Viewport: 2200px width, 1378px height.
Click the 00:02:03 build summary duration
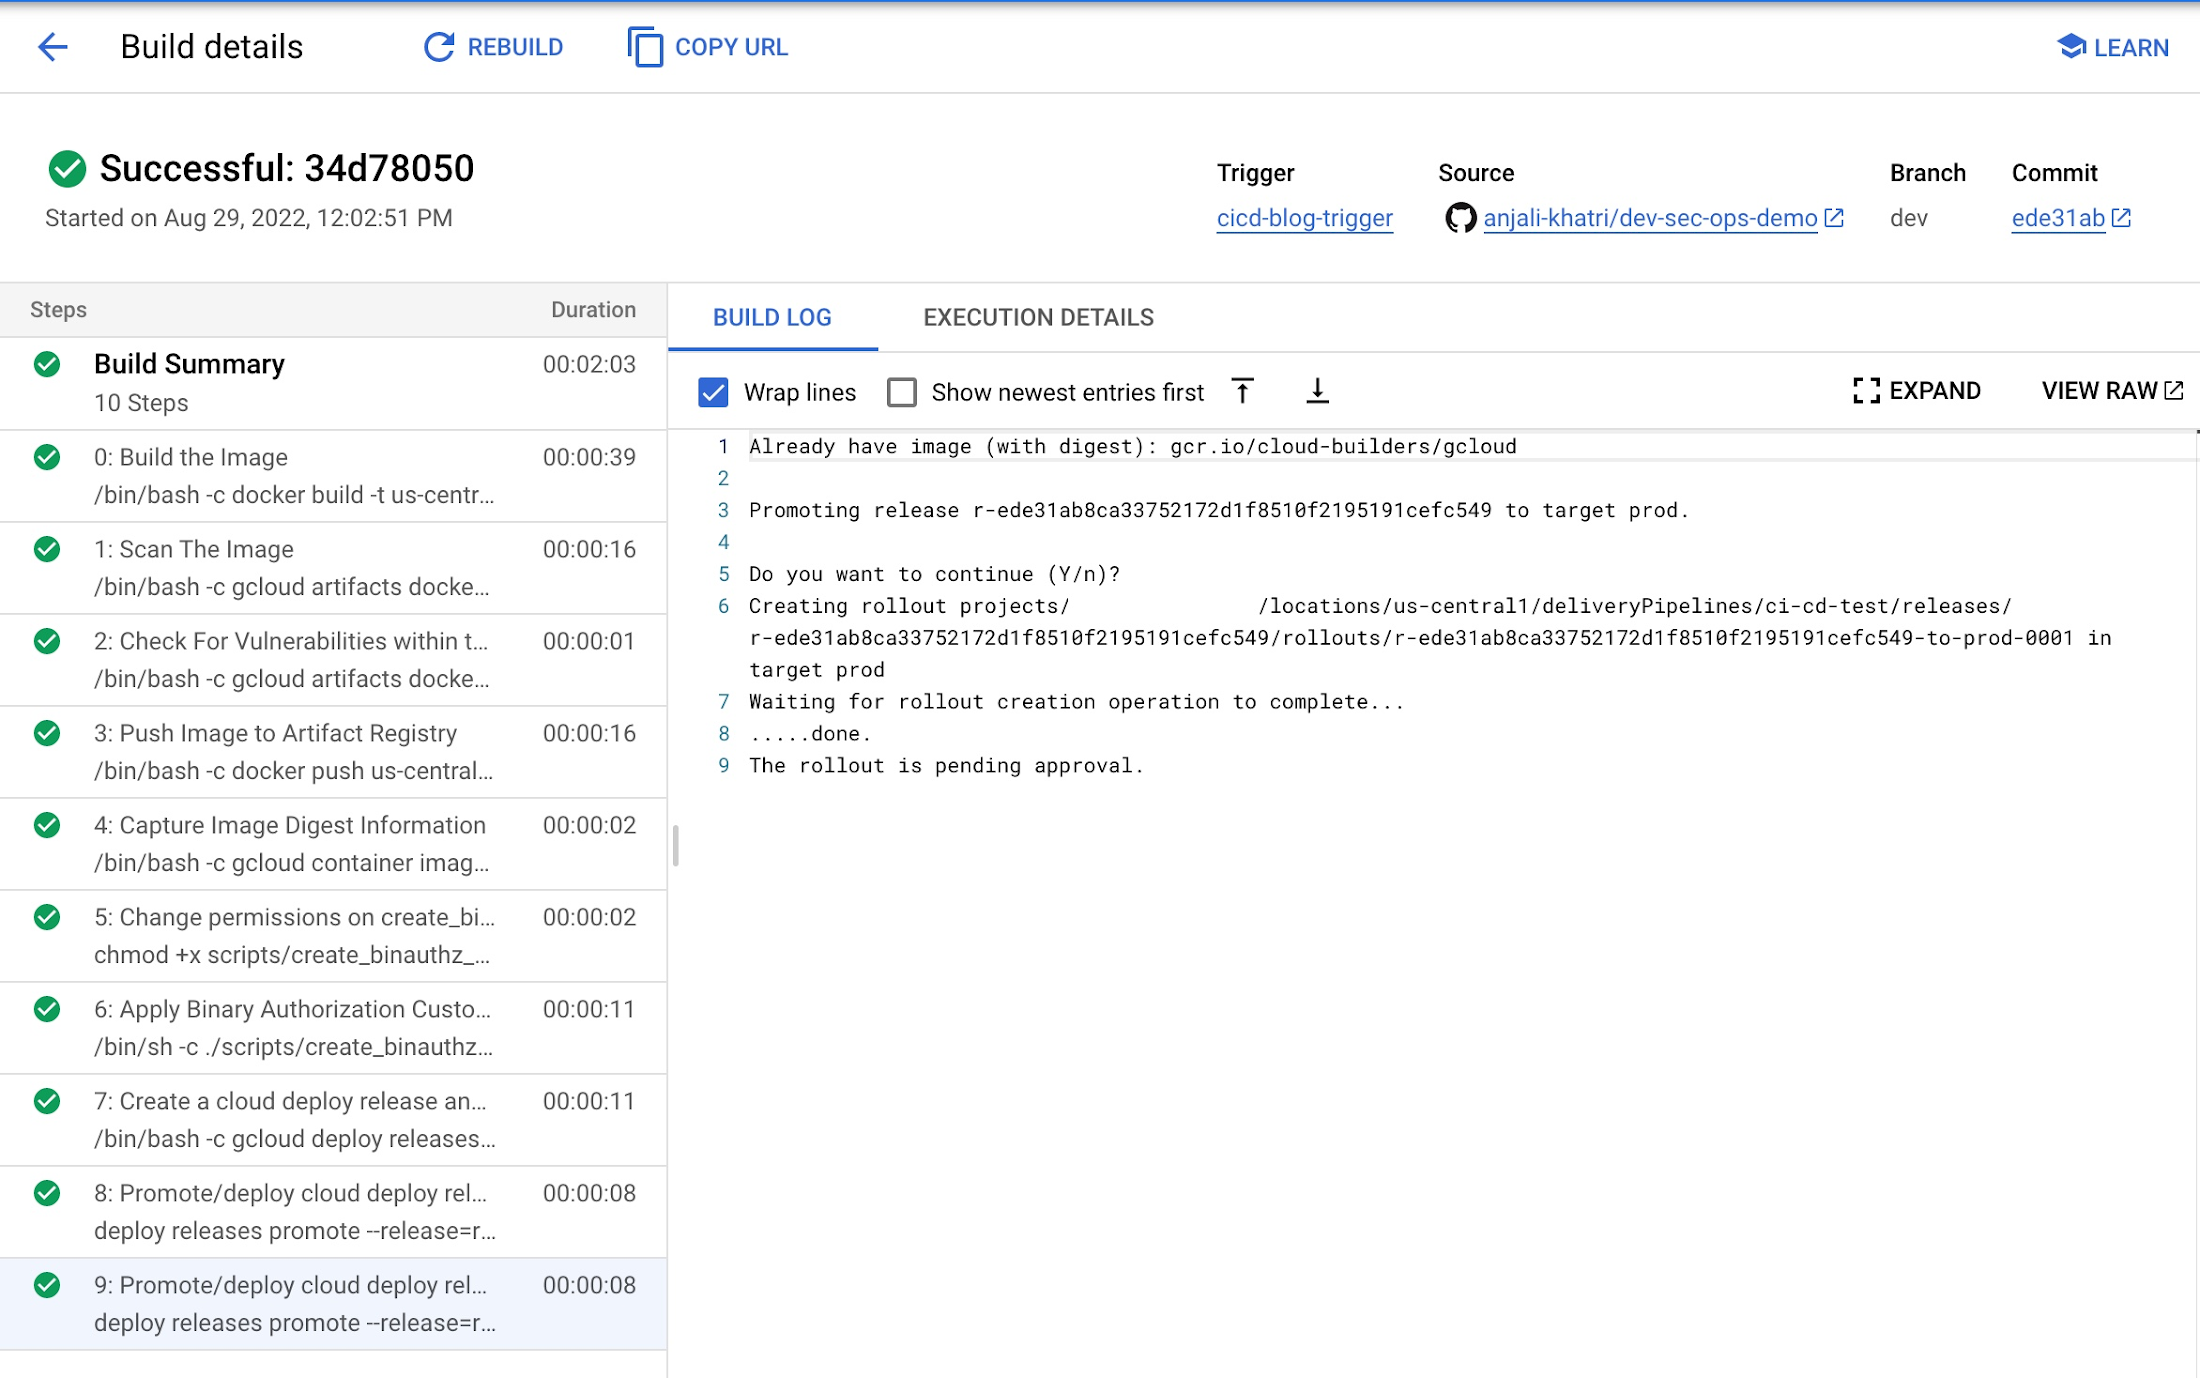589,364
